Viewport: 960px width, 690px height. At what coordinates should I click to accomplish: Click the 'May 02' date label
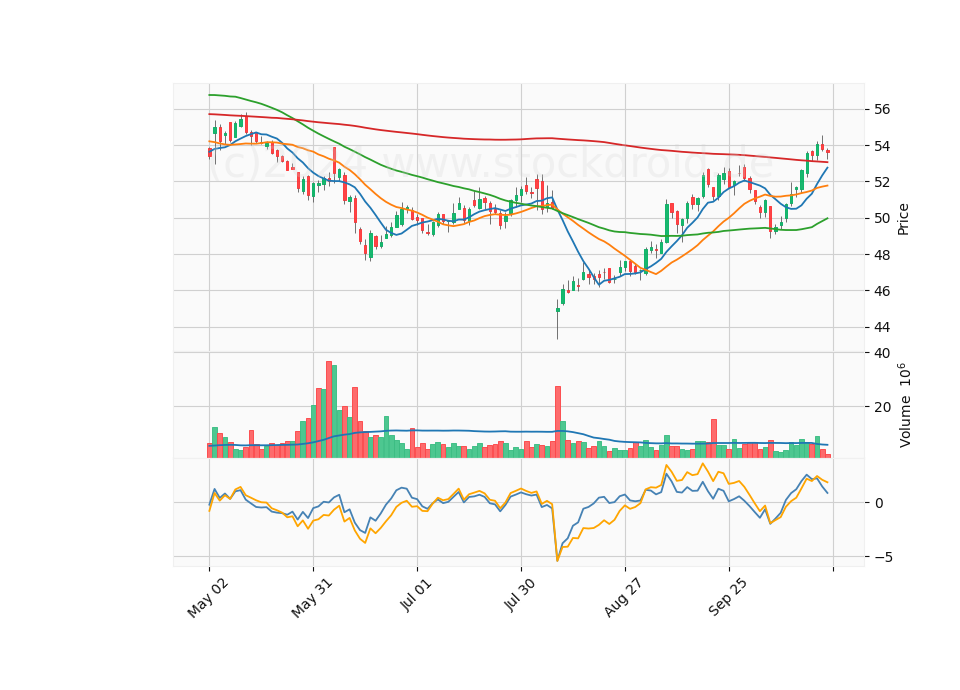[208, 598]
